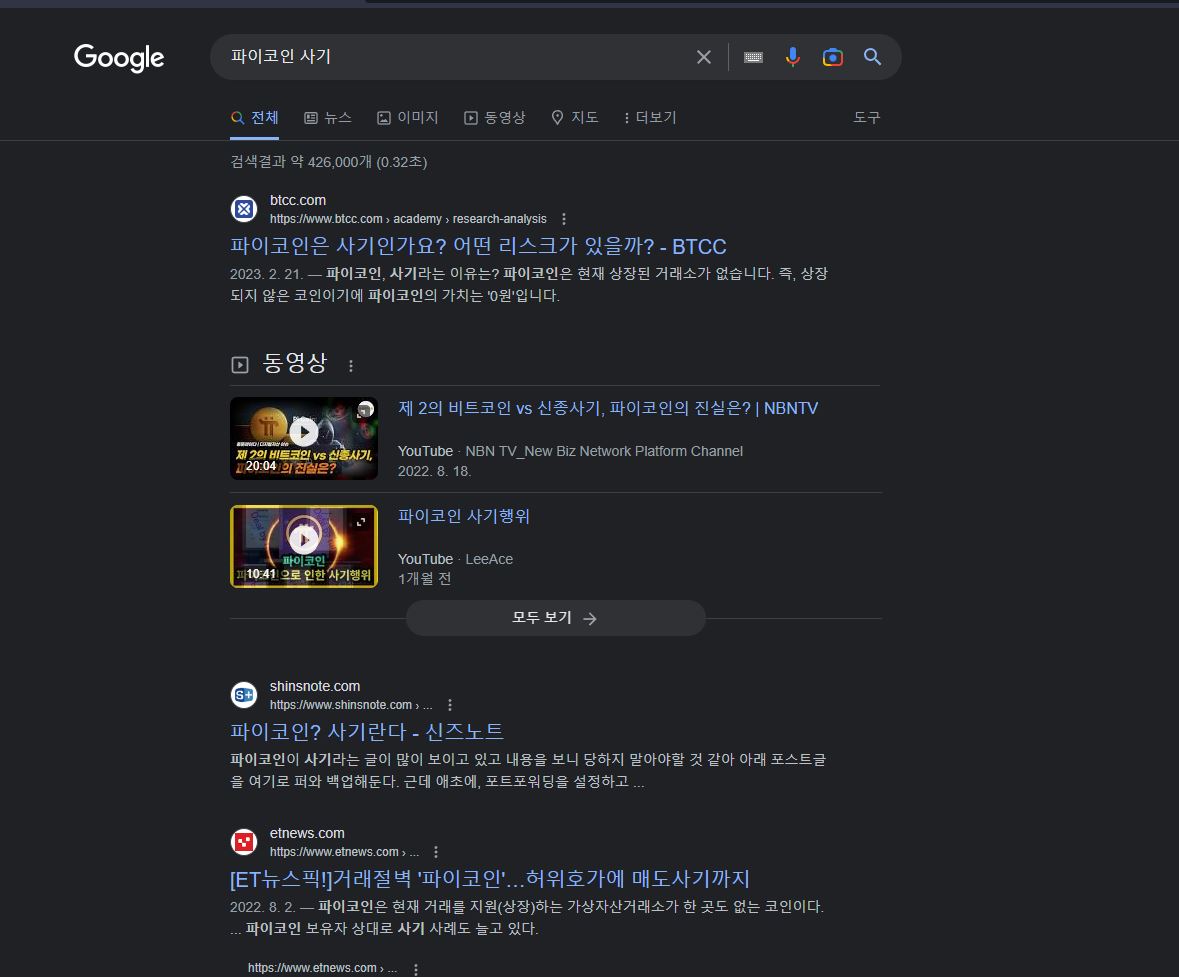
Task: Click the video section play icon
Action: click(240, 365)
